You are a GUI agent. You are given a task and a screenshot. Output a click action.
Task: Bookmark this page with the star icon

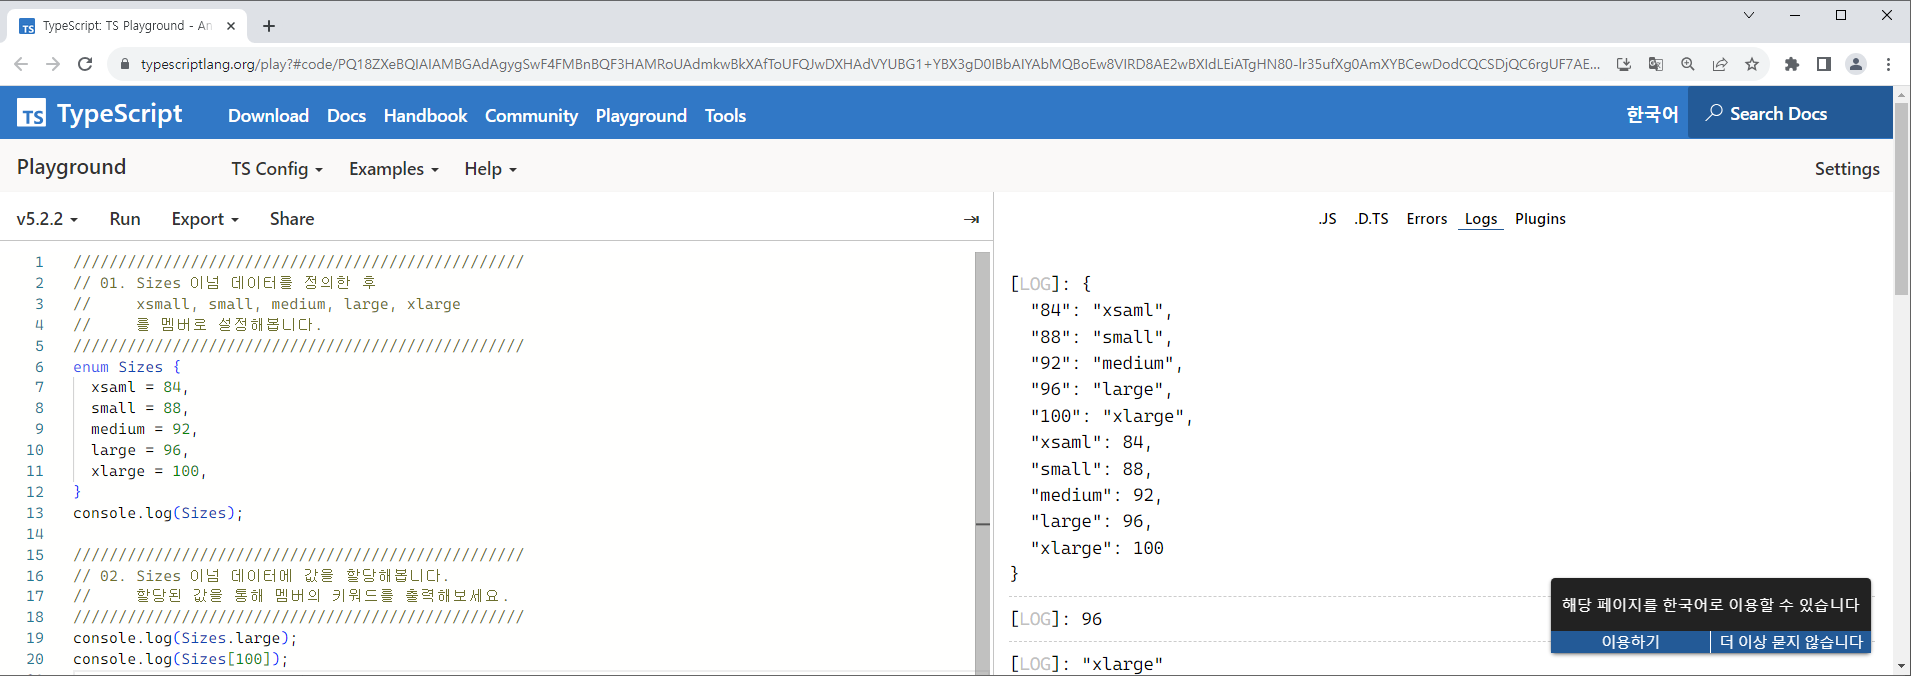(1752, 64)
